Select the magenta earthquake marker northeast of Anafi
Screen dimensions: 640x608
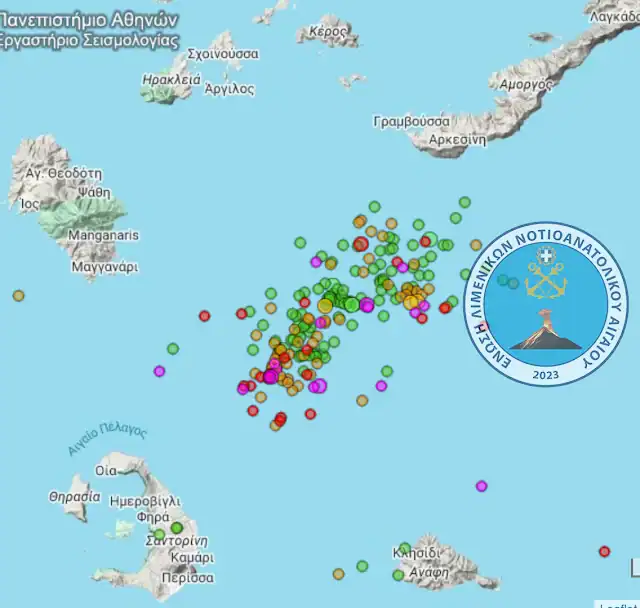[x=481, y=486]
